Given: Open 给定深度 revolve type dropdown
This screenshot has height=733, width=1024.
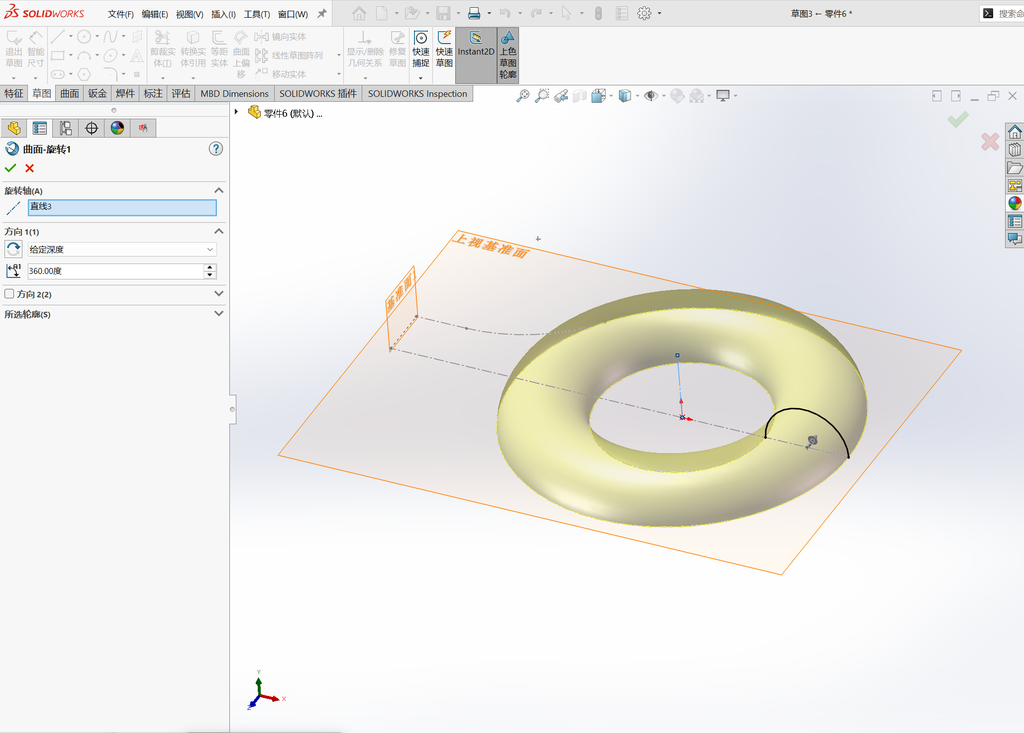Looking at the screenshot, I should [122, 250].
